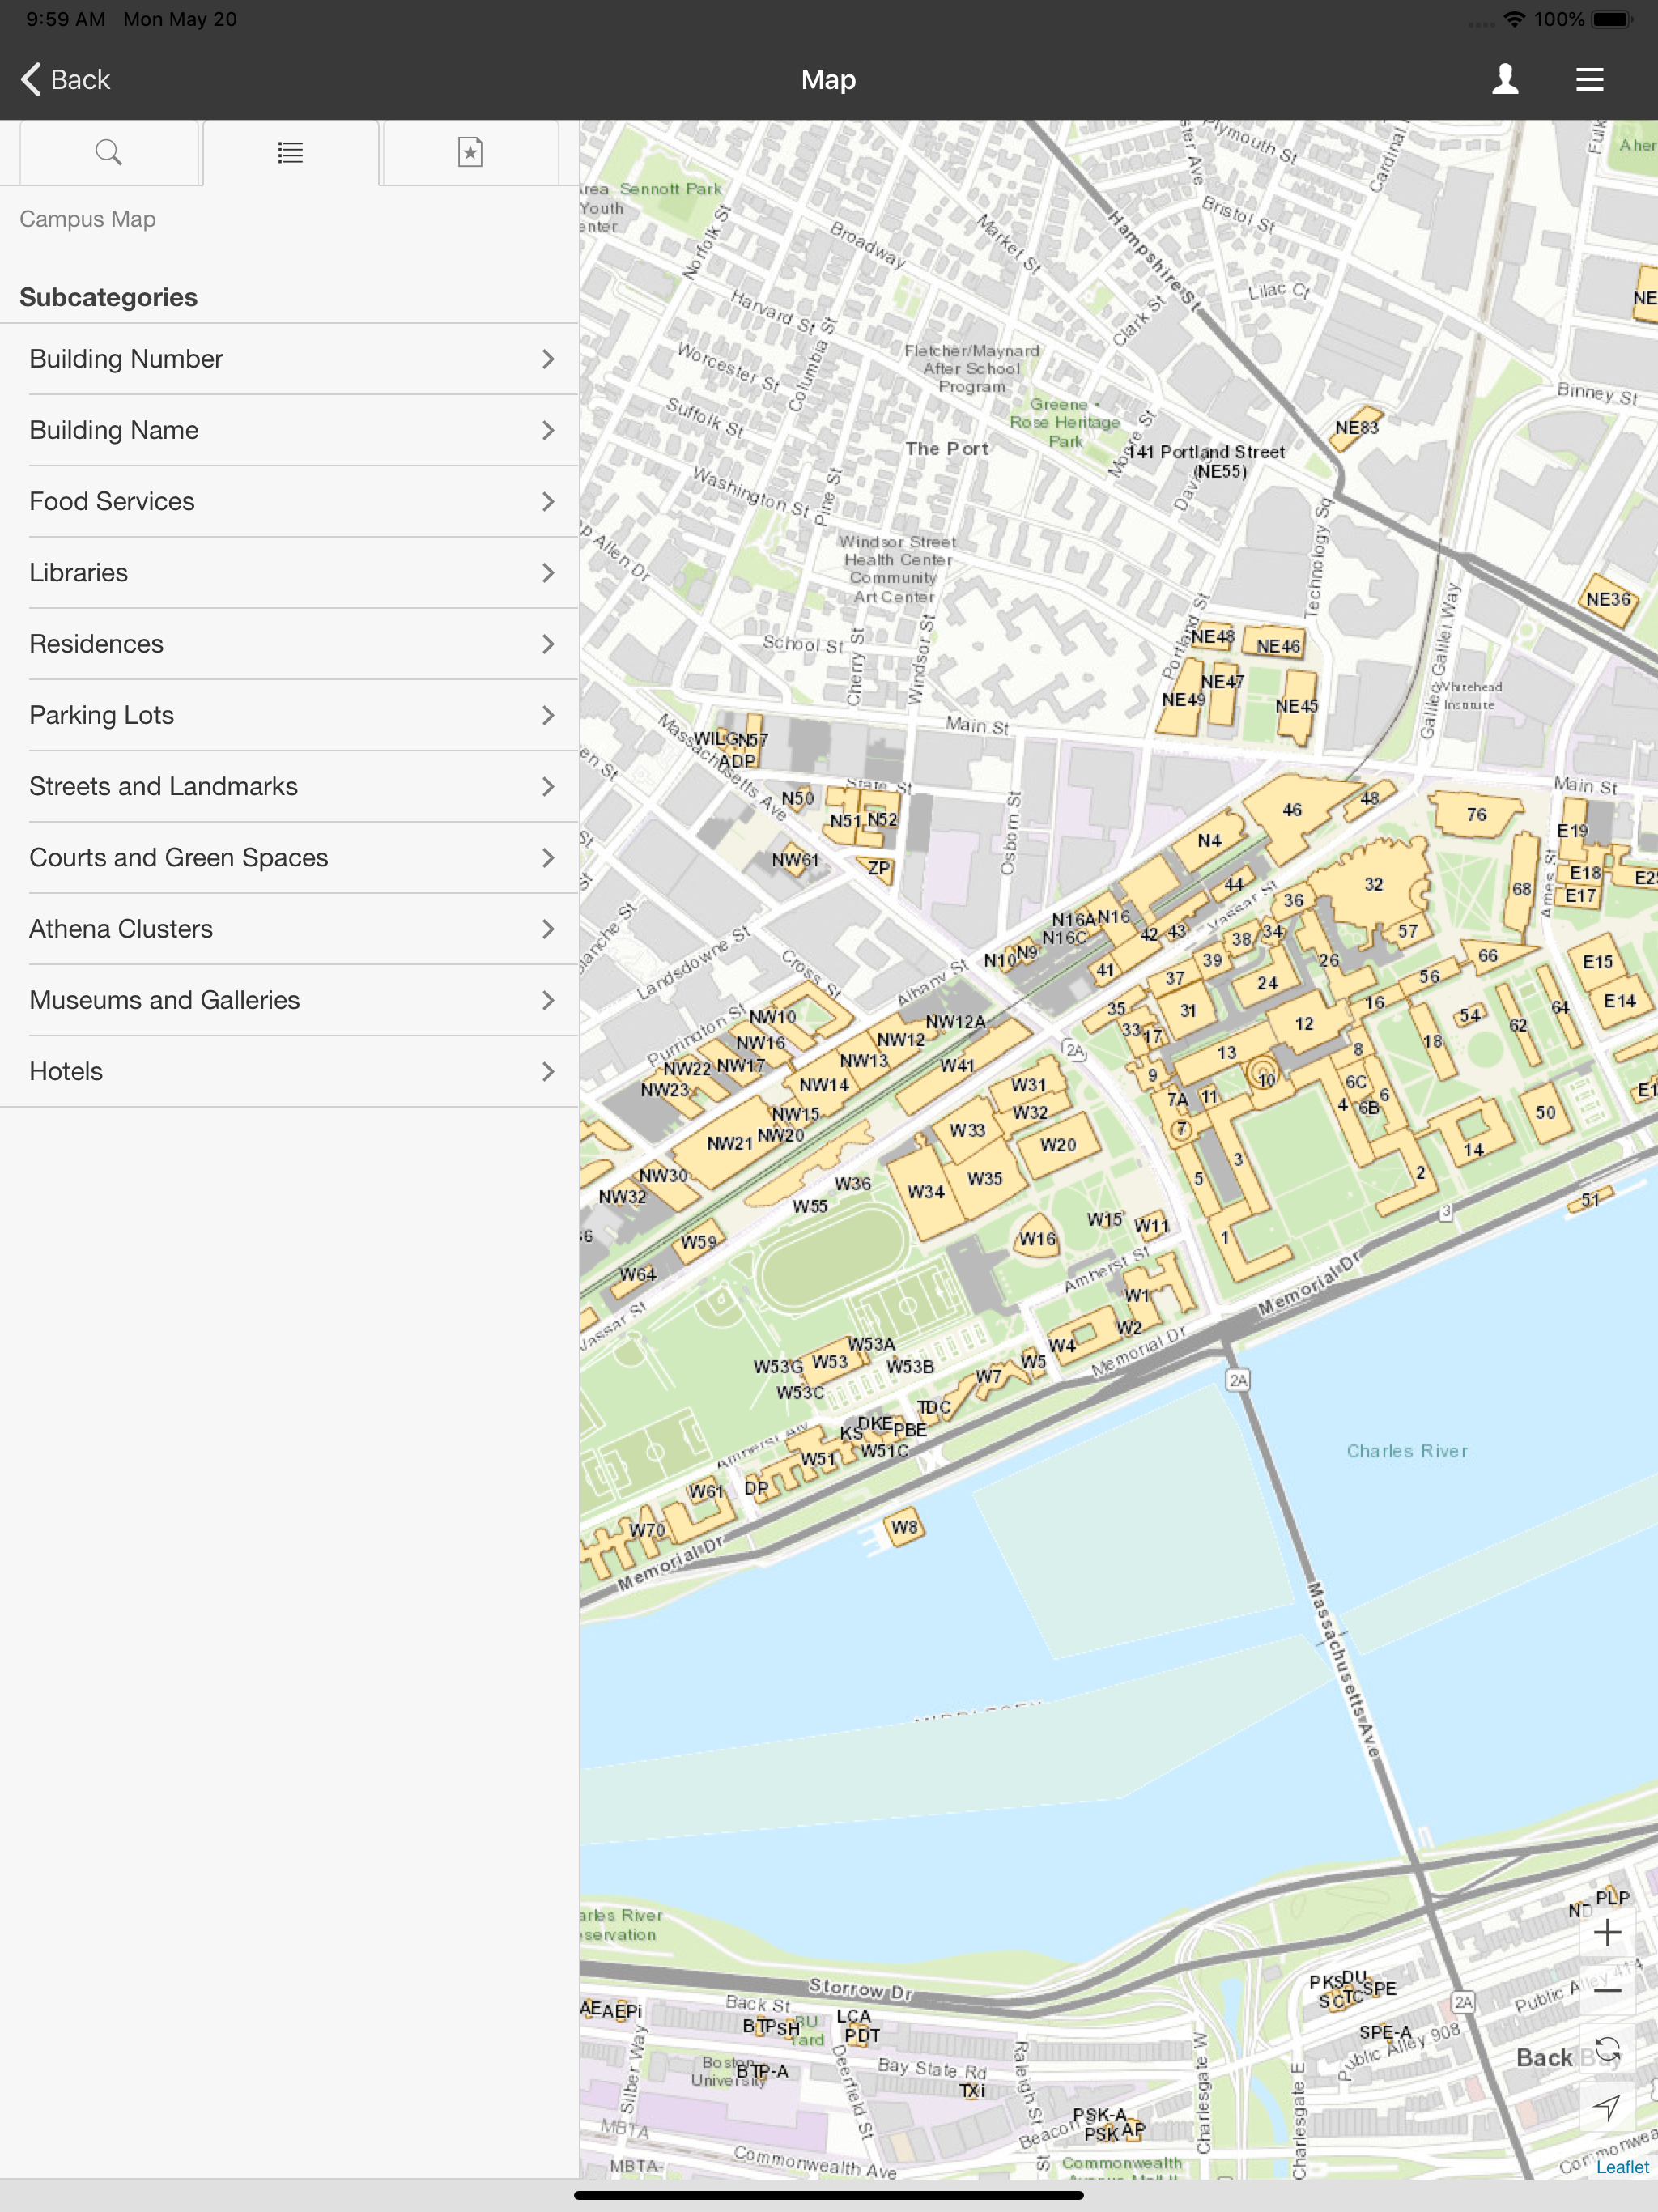The width and height of the screenshot is (1658, 2212).
Task: Zoom out on the map
Action: click(1607, 1990)
